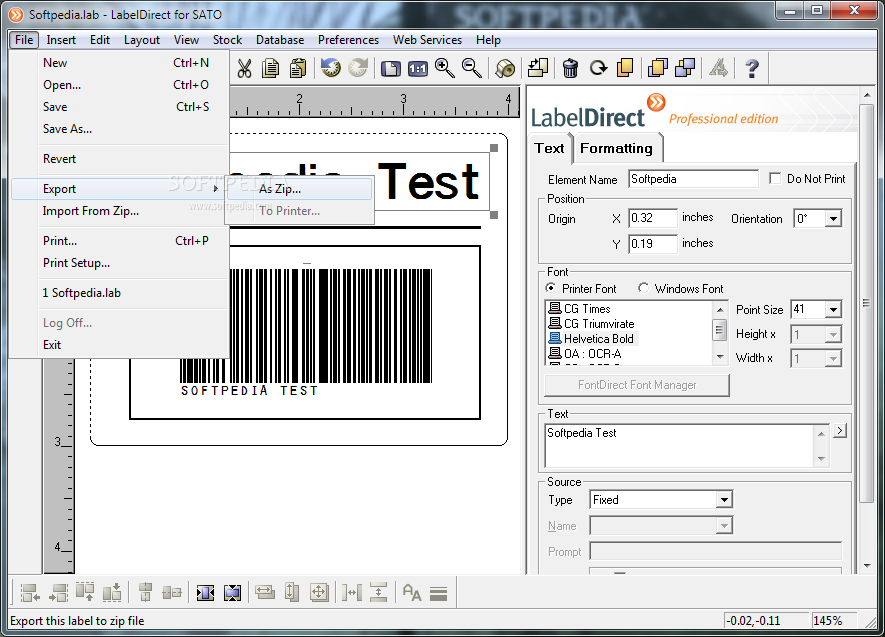This screenshot has height=637, width=885.
Task: Click the Rotate arrow icon
Action: click(x=598, y=68)
